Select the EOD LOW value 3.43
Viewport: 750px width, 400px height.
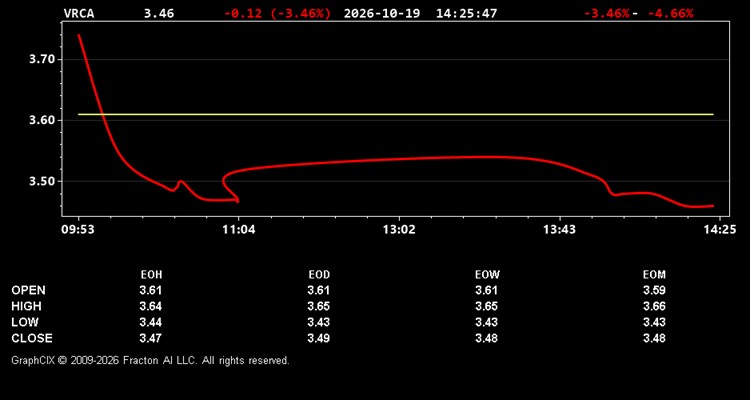[319, 322]
